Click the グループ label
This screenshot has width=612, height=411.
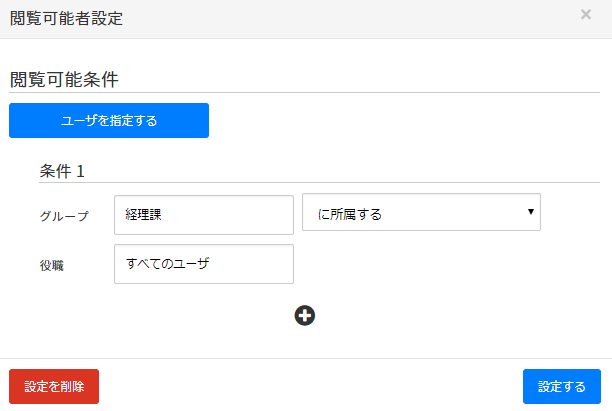click(x=64, y=215)
